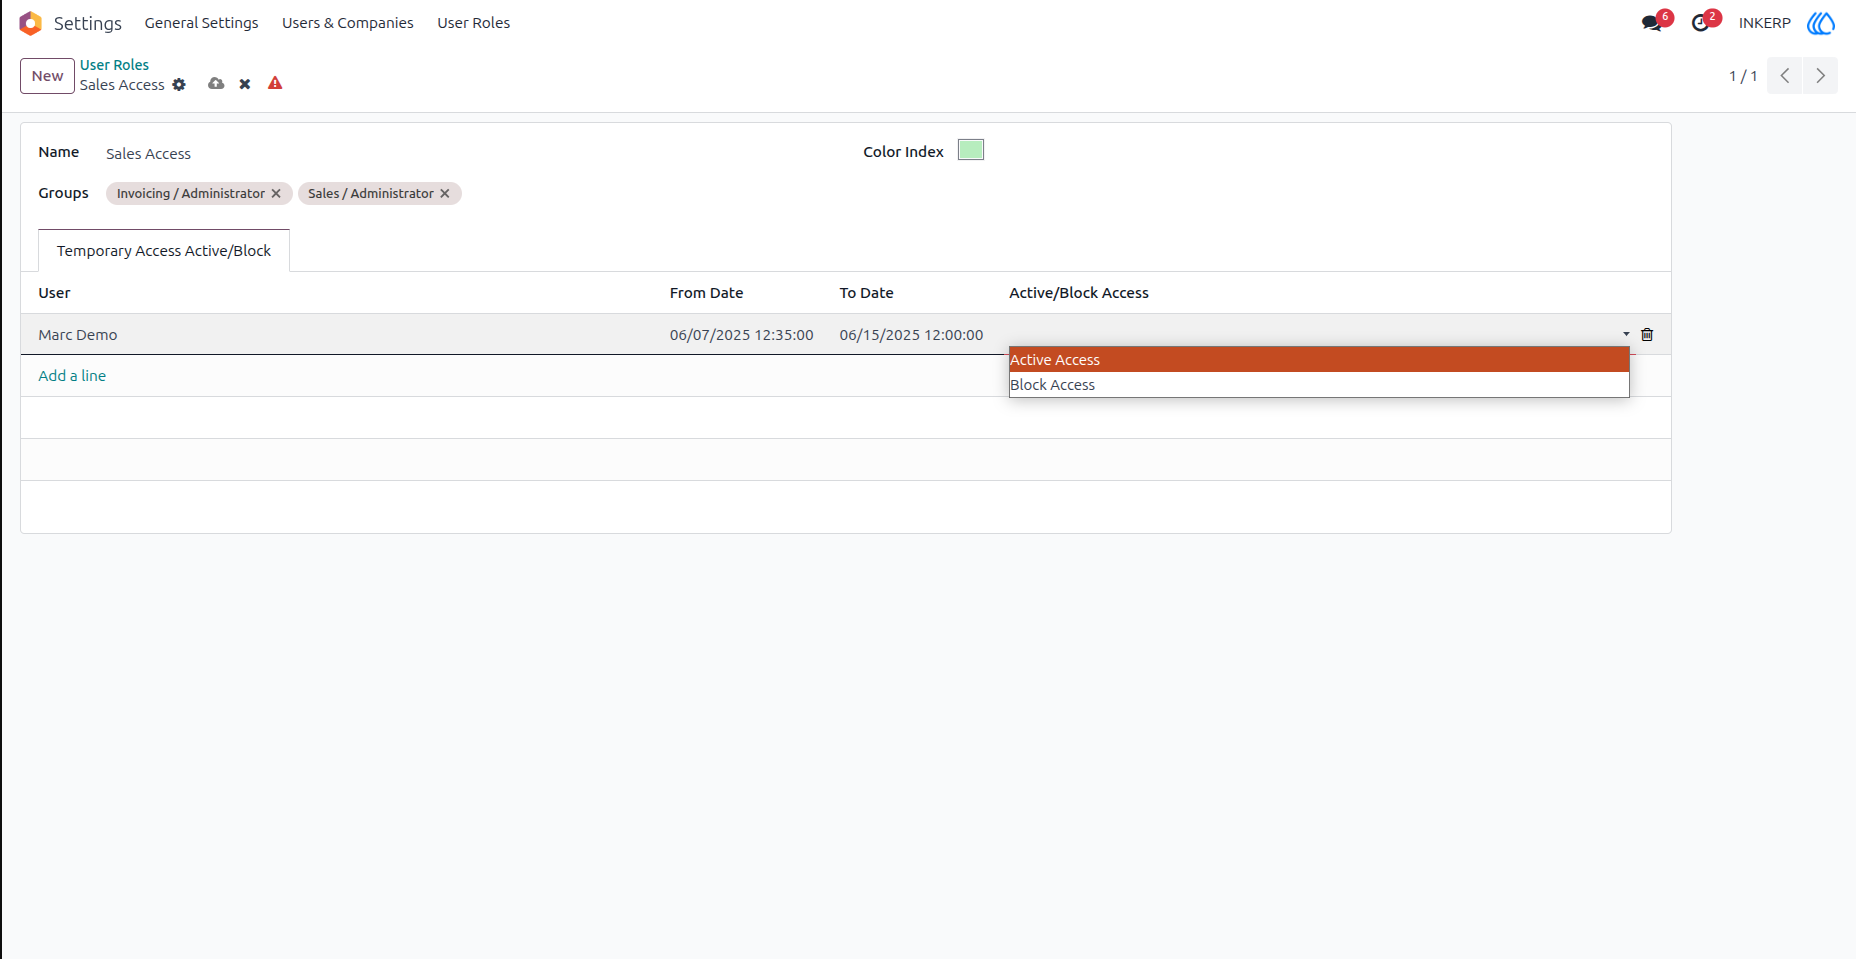Select the Temporary Access Active/Block tab

[x=164, y=251]
